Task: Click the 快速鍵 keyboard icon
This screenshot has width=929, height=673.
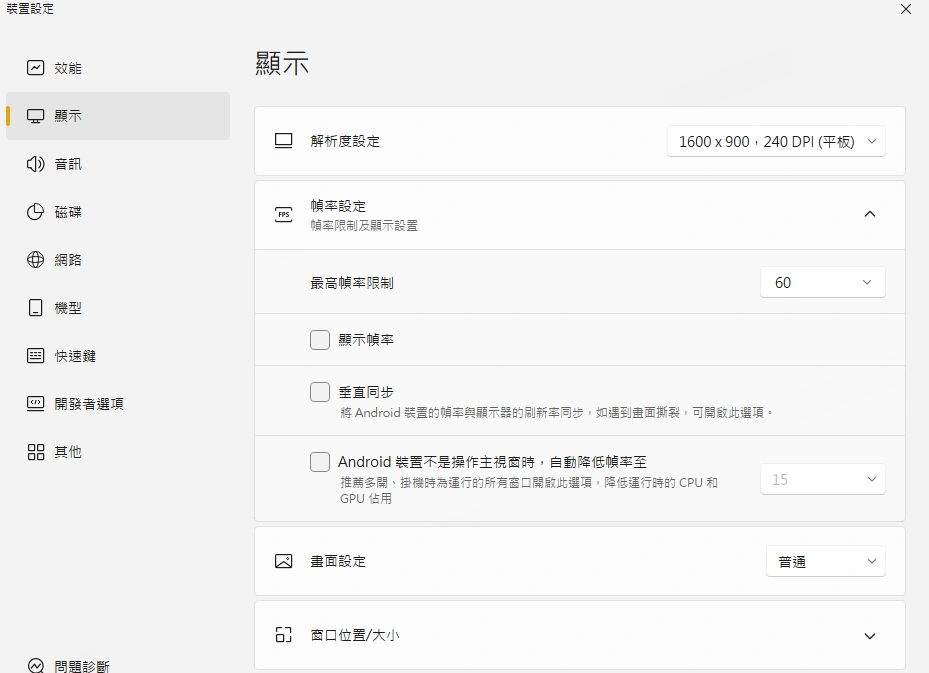Action: point(36,355)
